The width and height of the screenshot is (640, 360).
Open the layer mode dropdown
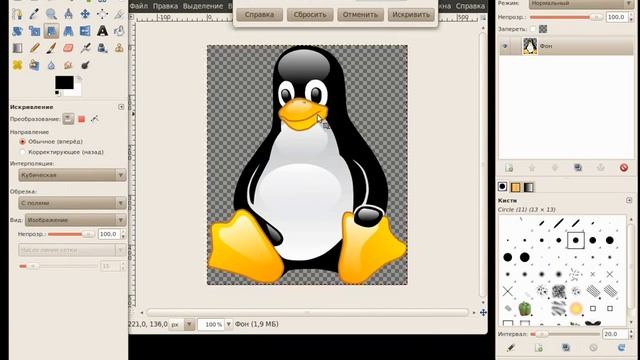[x=581, y=4]
